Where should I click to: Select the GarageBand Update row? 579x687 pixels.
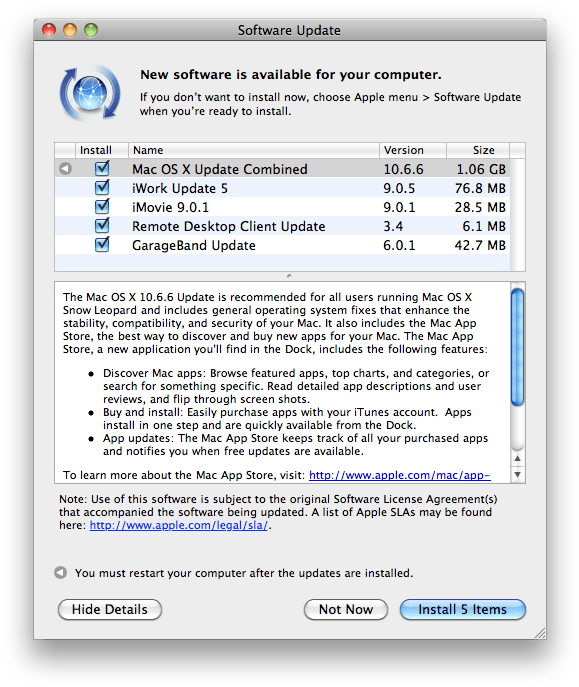pos(282,245)
